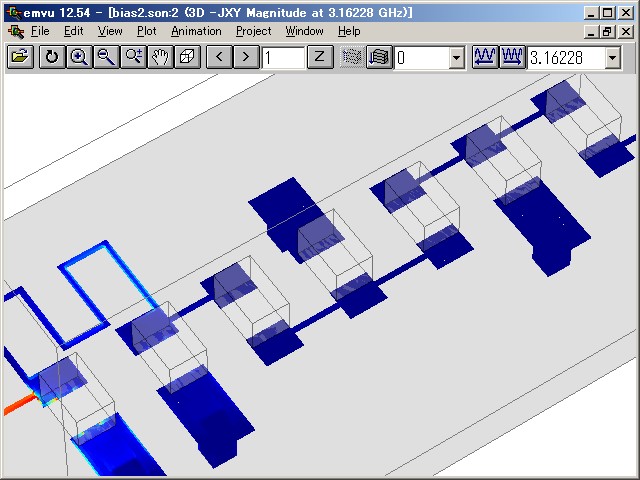
Task: Toggle the 3D cube view icon
Action: (188, 57)
